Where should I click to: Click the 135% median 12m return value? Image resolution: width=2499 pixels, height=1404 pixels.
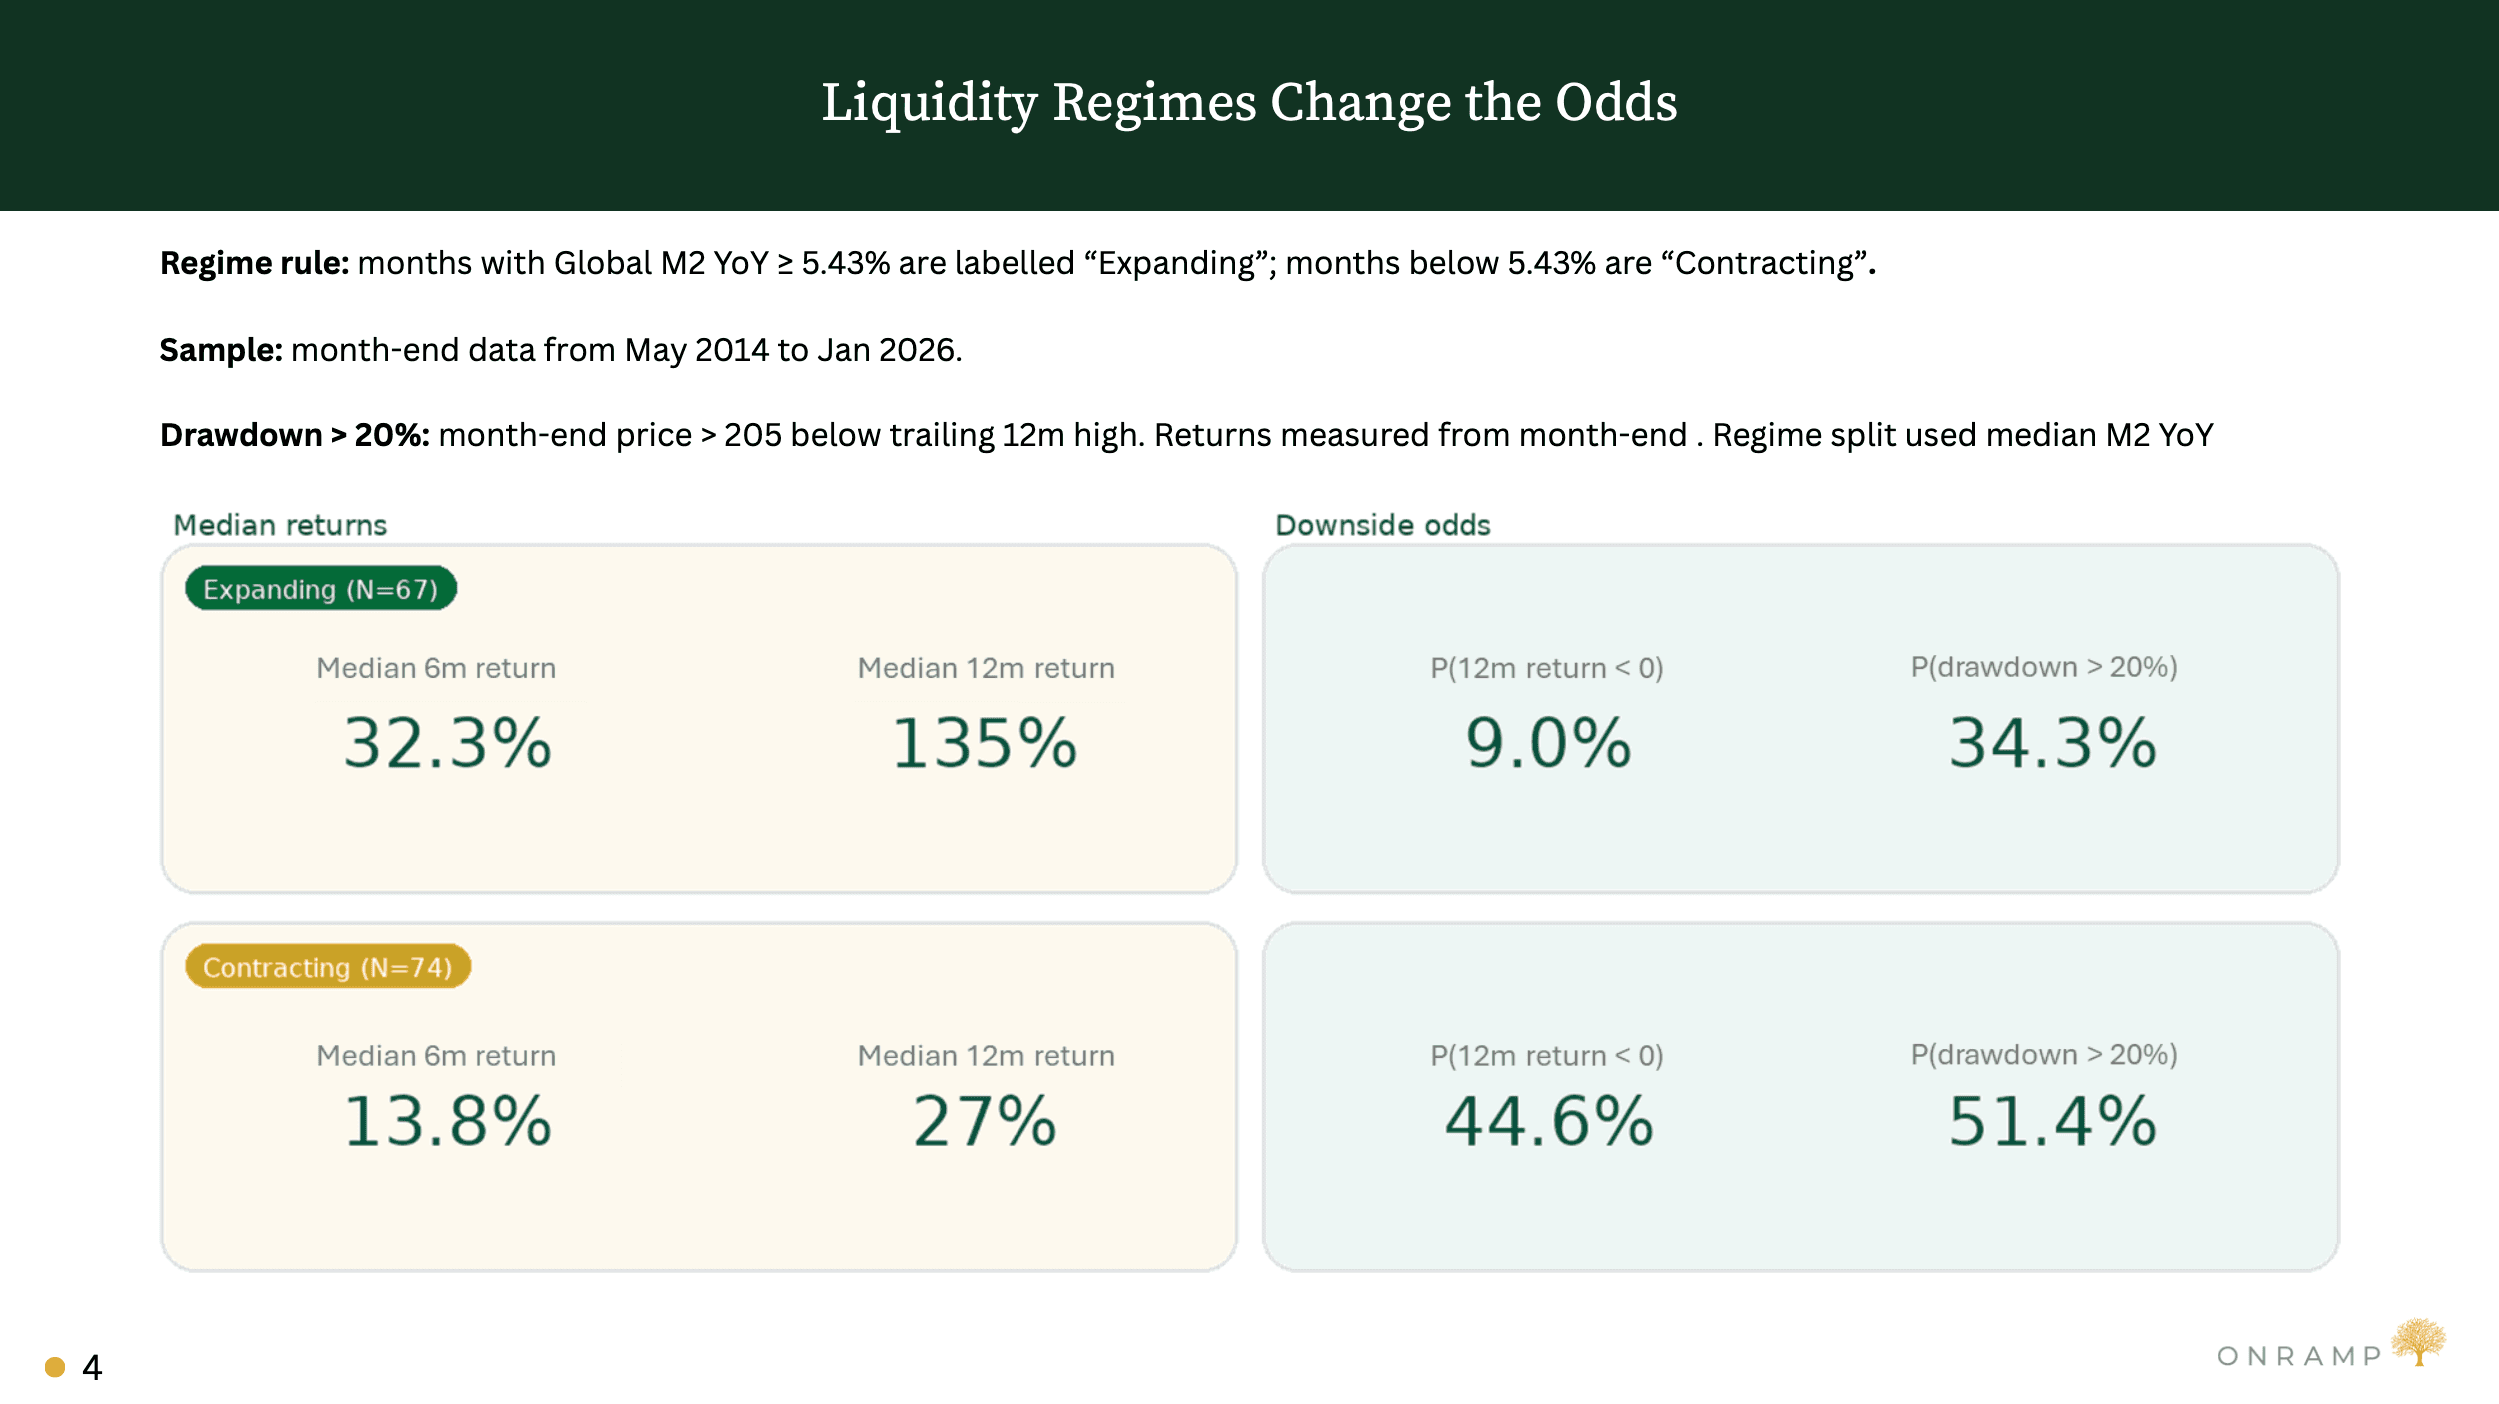985,744
